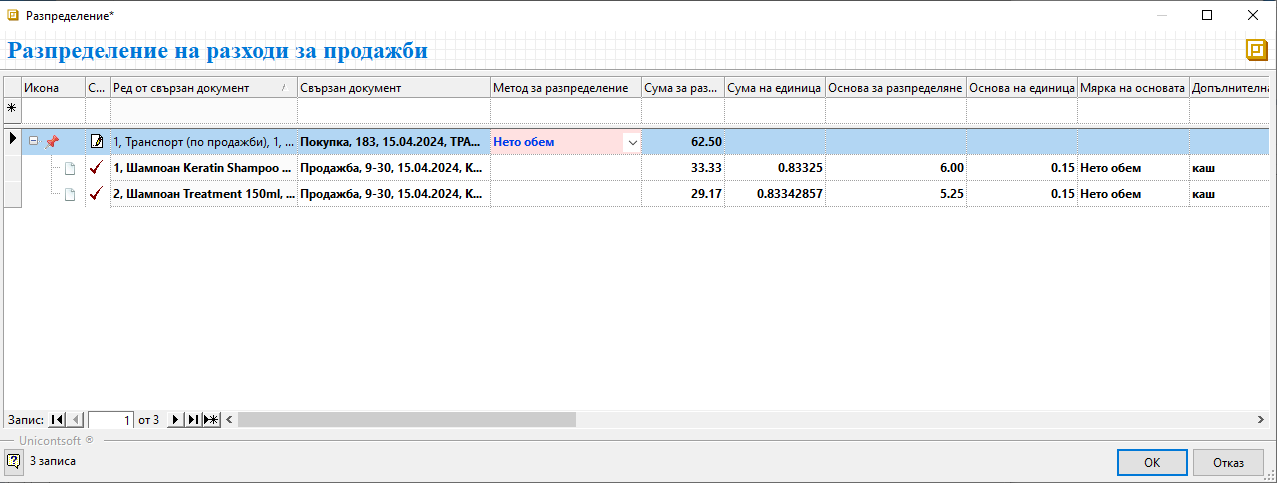Viewport: 1277px width, 483px height.
Task: Click the red pin icon in the Transport row
Action: [x=52, y=142]
